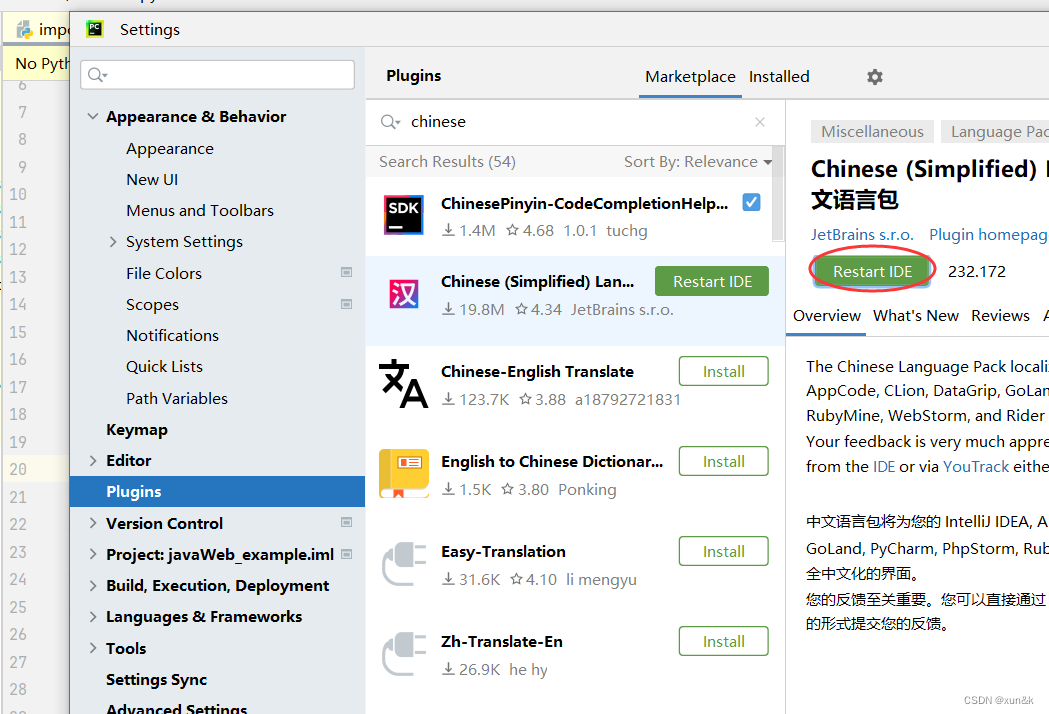Click the Language Pack tag
1049x714 pixels.
(x=995, y=132)
